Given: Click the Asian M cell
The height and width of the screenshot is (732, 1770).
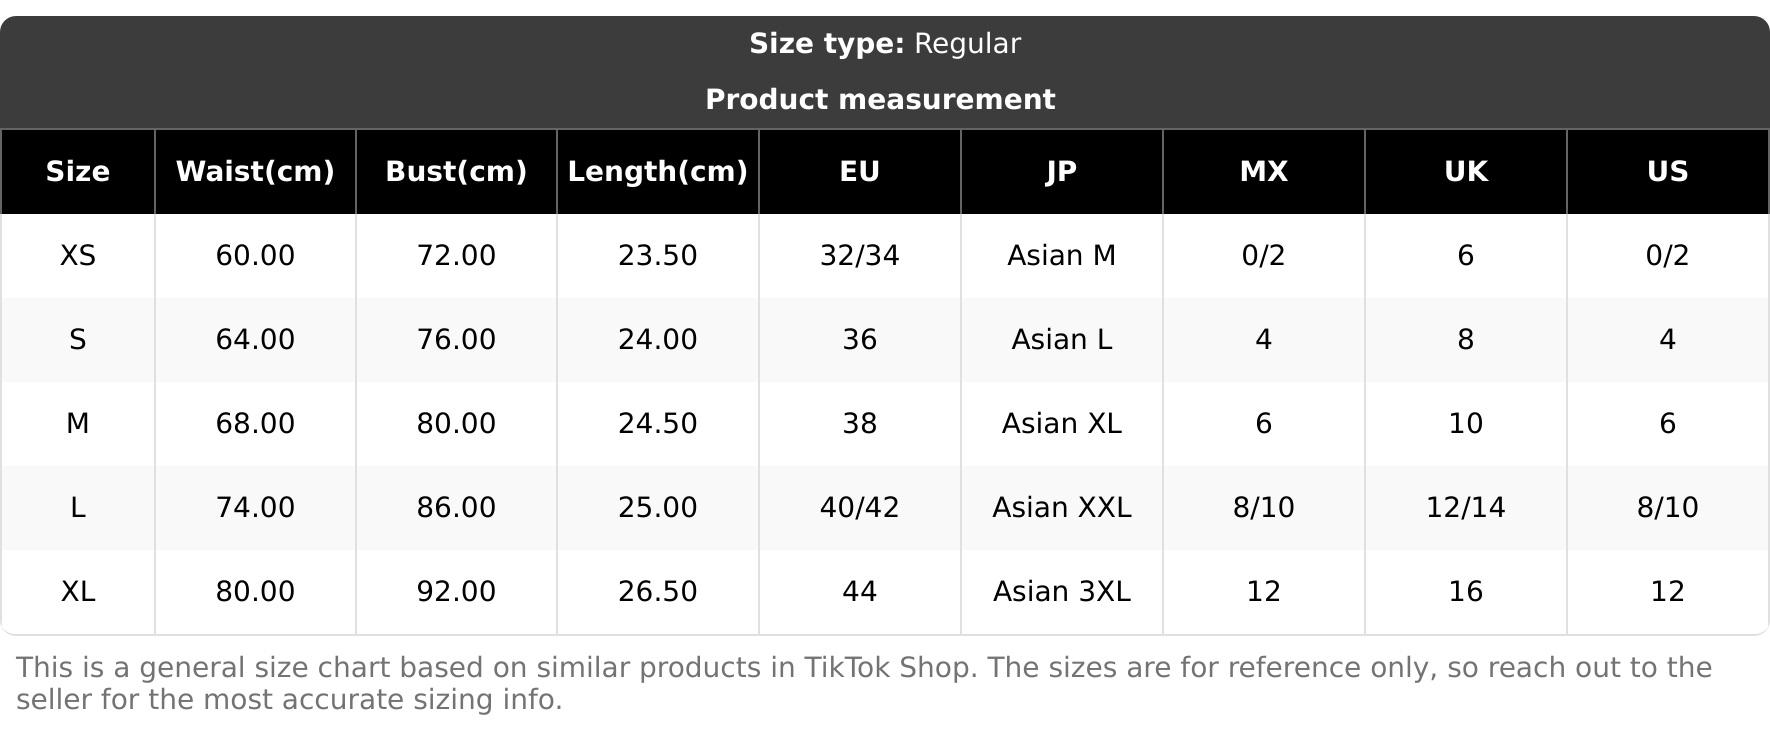Looking at the screenshot, I should [x=1061, y=256].
